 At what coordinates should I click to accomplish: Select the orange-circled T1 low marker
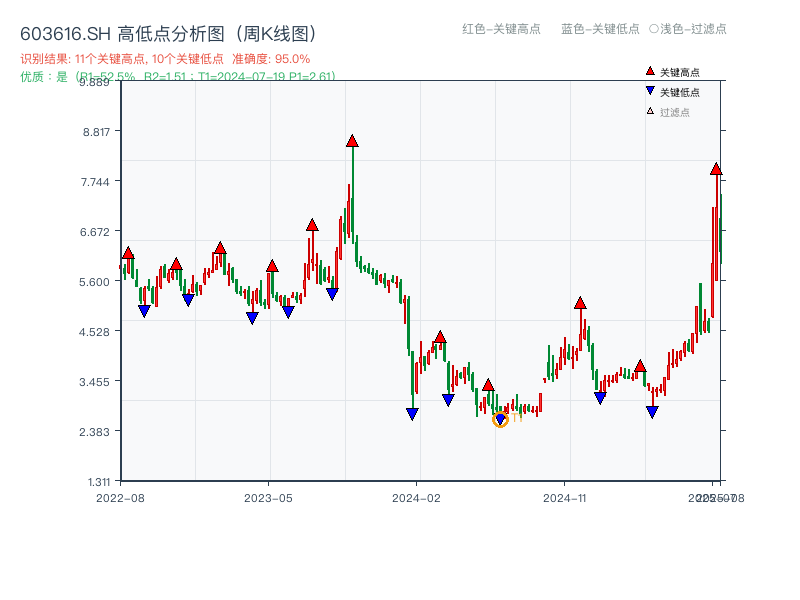501,419
